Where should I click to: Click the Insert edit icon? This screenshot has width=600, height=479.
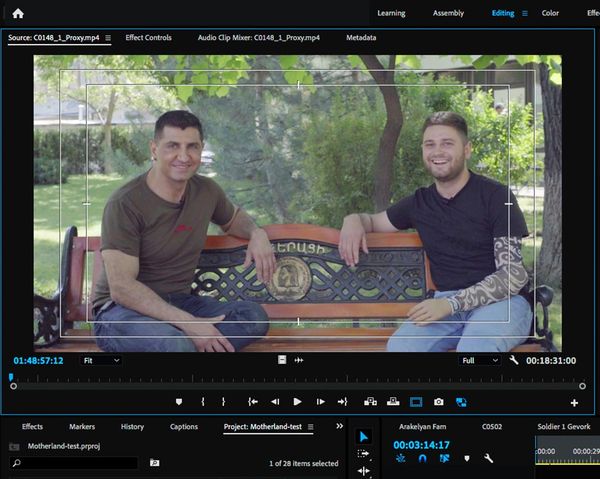click(x=370, y=402)
